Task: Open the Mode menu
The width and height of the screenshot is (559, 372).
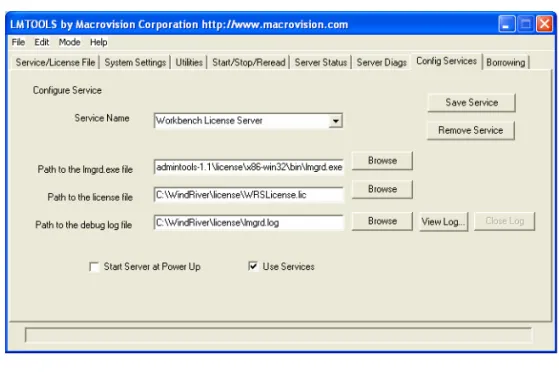Action: [69, 42]
